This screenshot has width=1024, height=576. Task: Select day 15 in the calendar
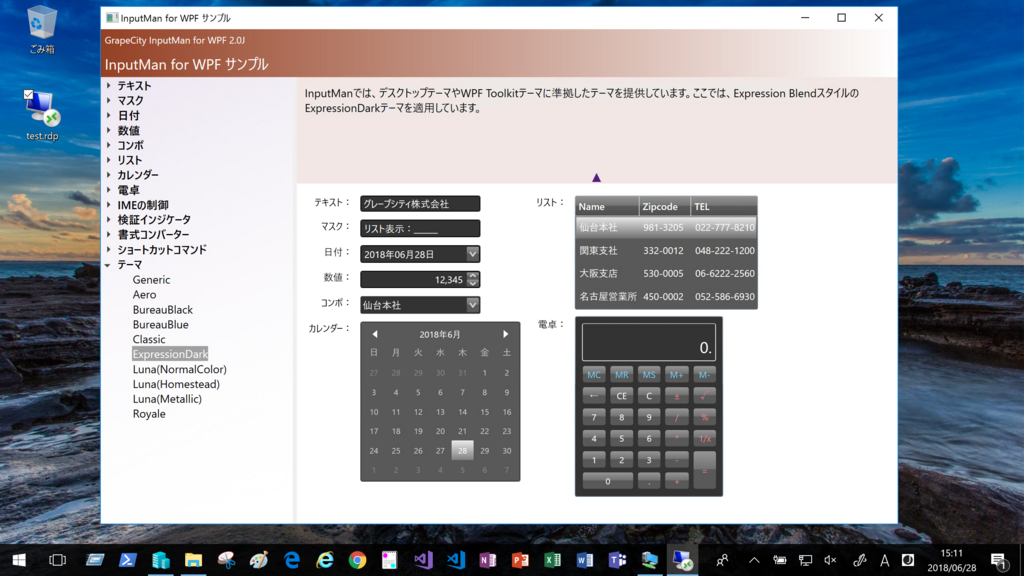[x=485, y=412]
